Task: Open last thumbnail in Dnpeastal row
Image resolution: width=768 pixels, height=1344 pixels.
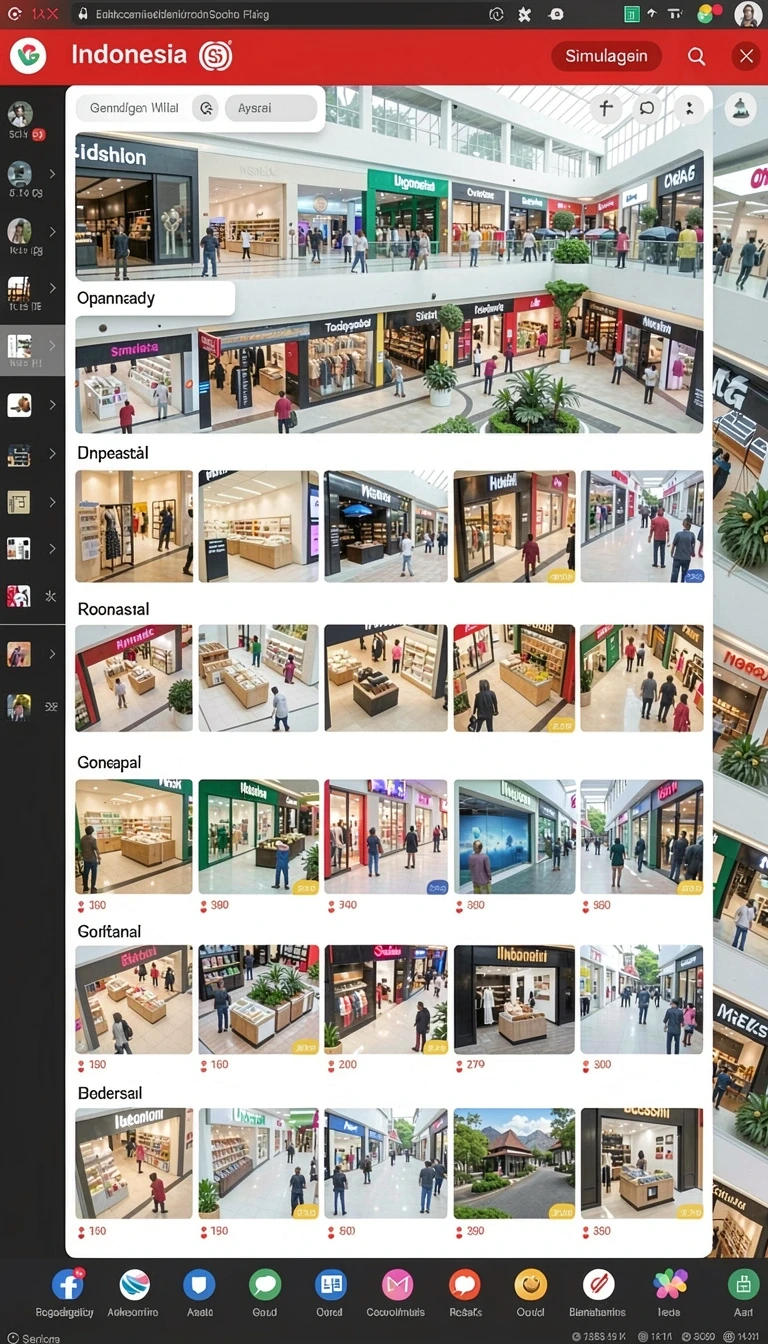Action: 642,526
